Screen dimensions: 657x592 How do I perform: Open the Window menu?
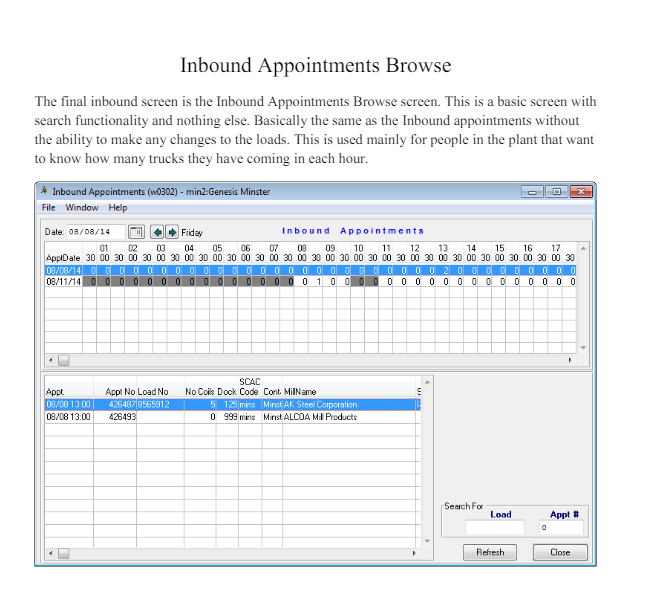click(82, 207)
